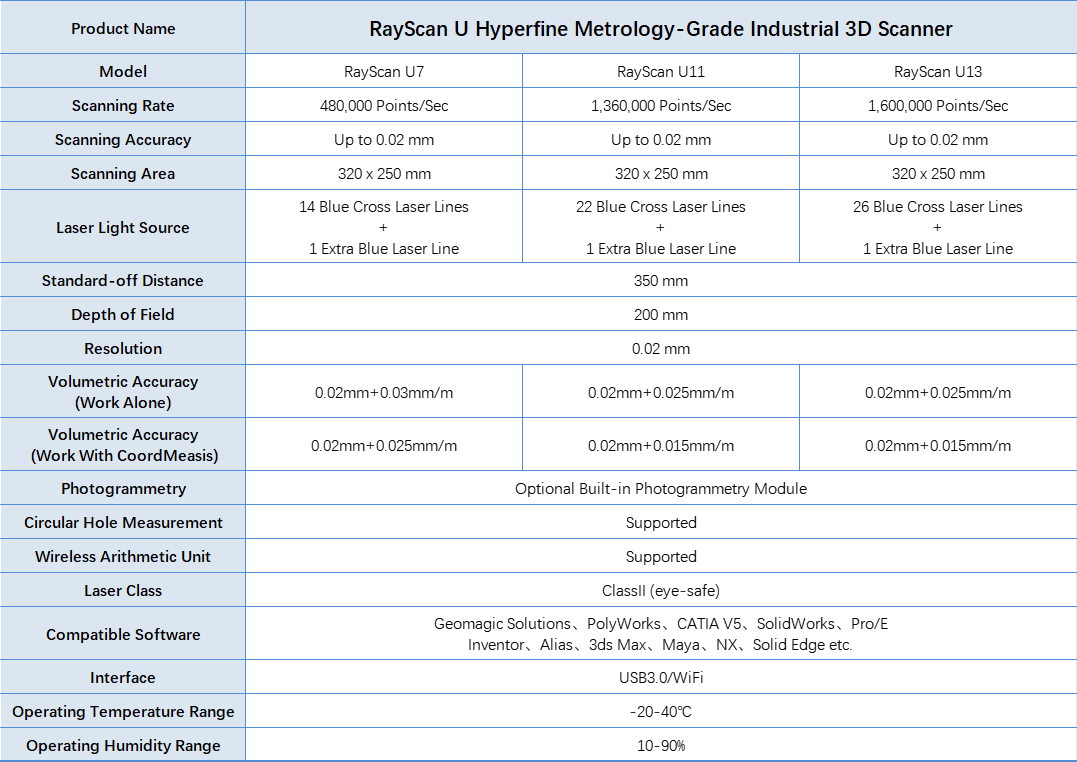This screenshot has height=762, width=1077.
Task: Click the "Interface" row label
Action: click(123, 677)
